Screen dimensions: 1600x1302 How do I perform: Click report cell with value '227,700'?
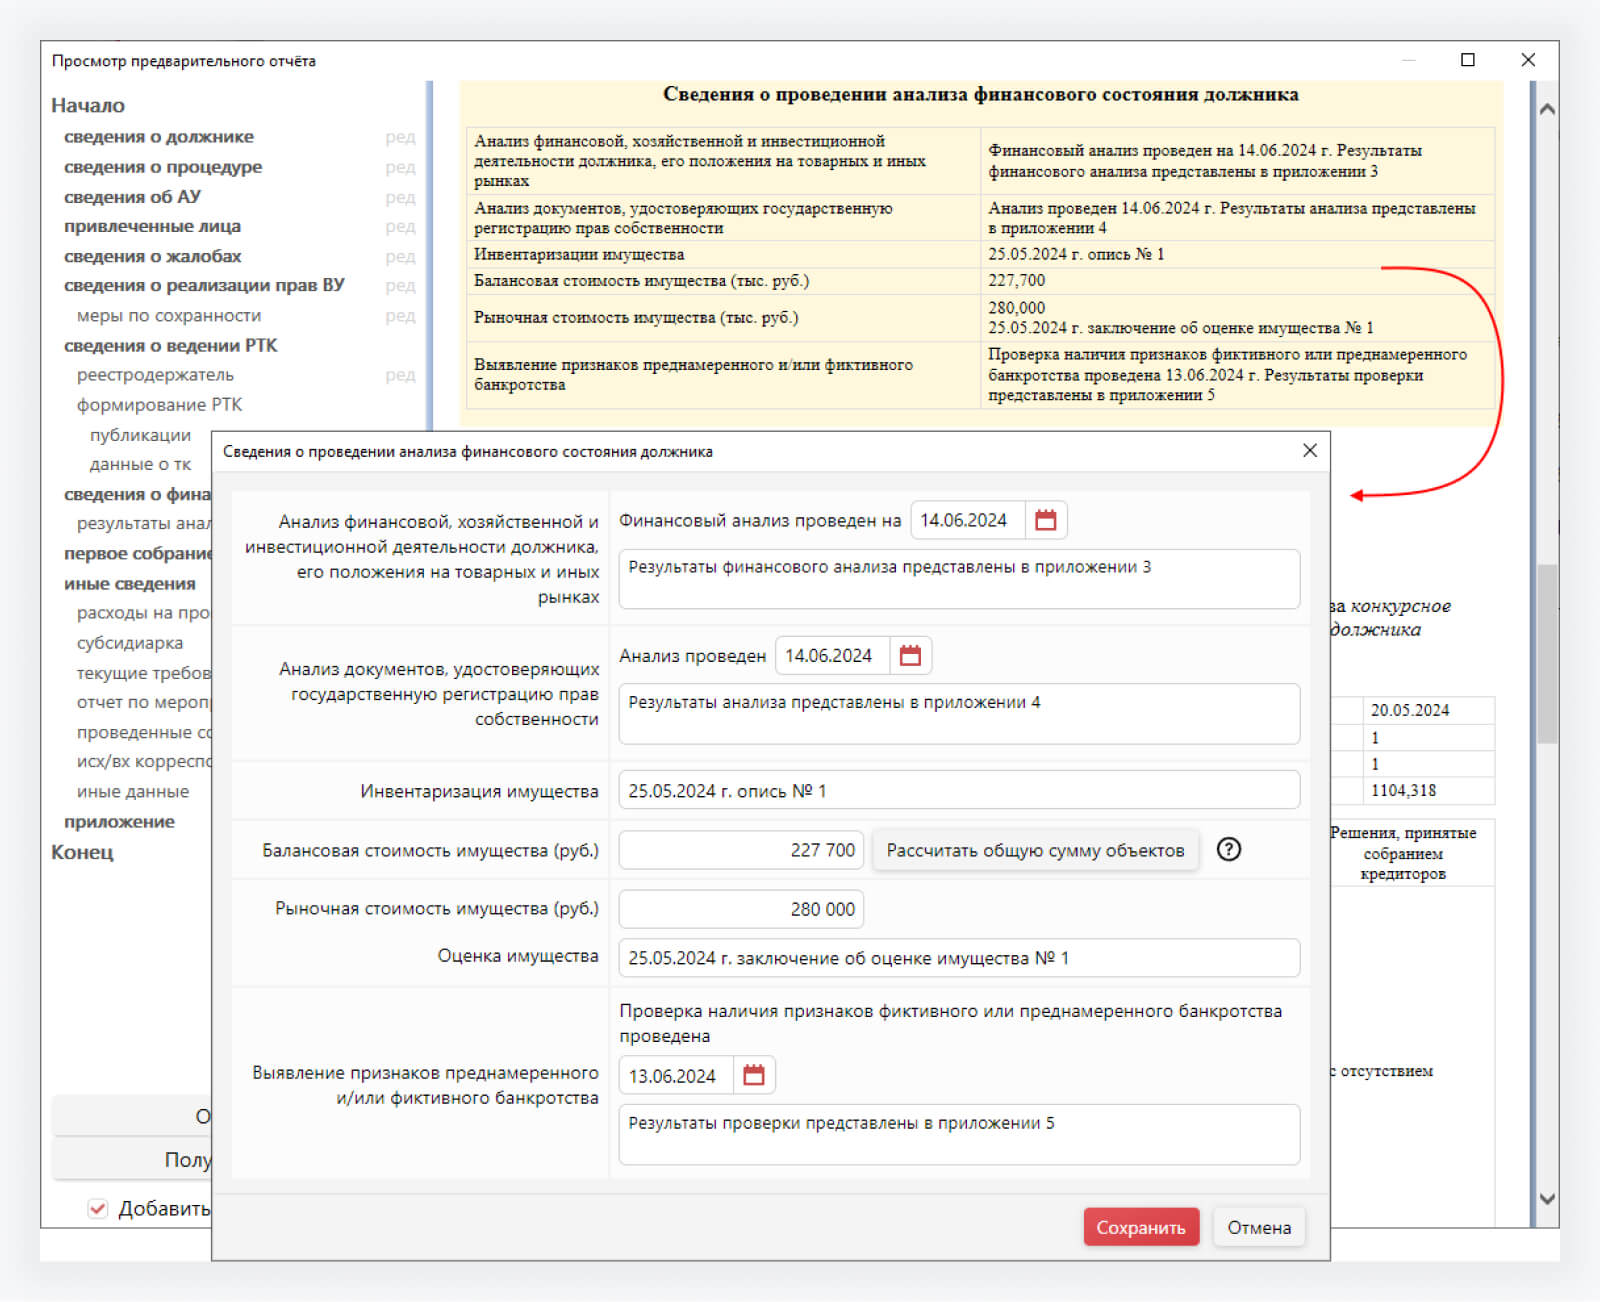point(1238,280)
